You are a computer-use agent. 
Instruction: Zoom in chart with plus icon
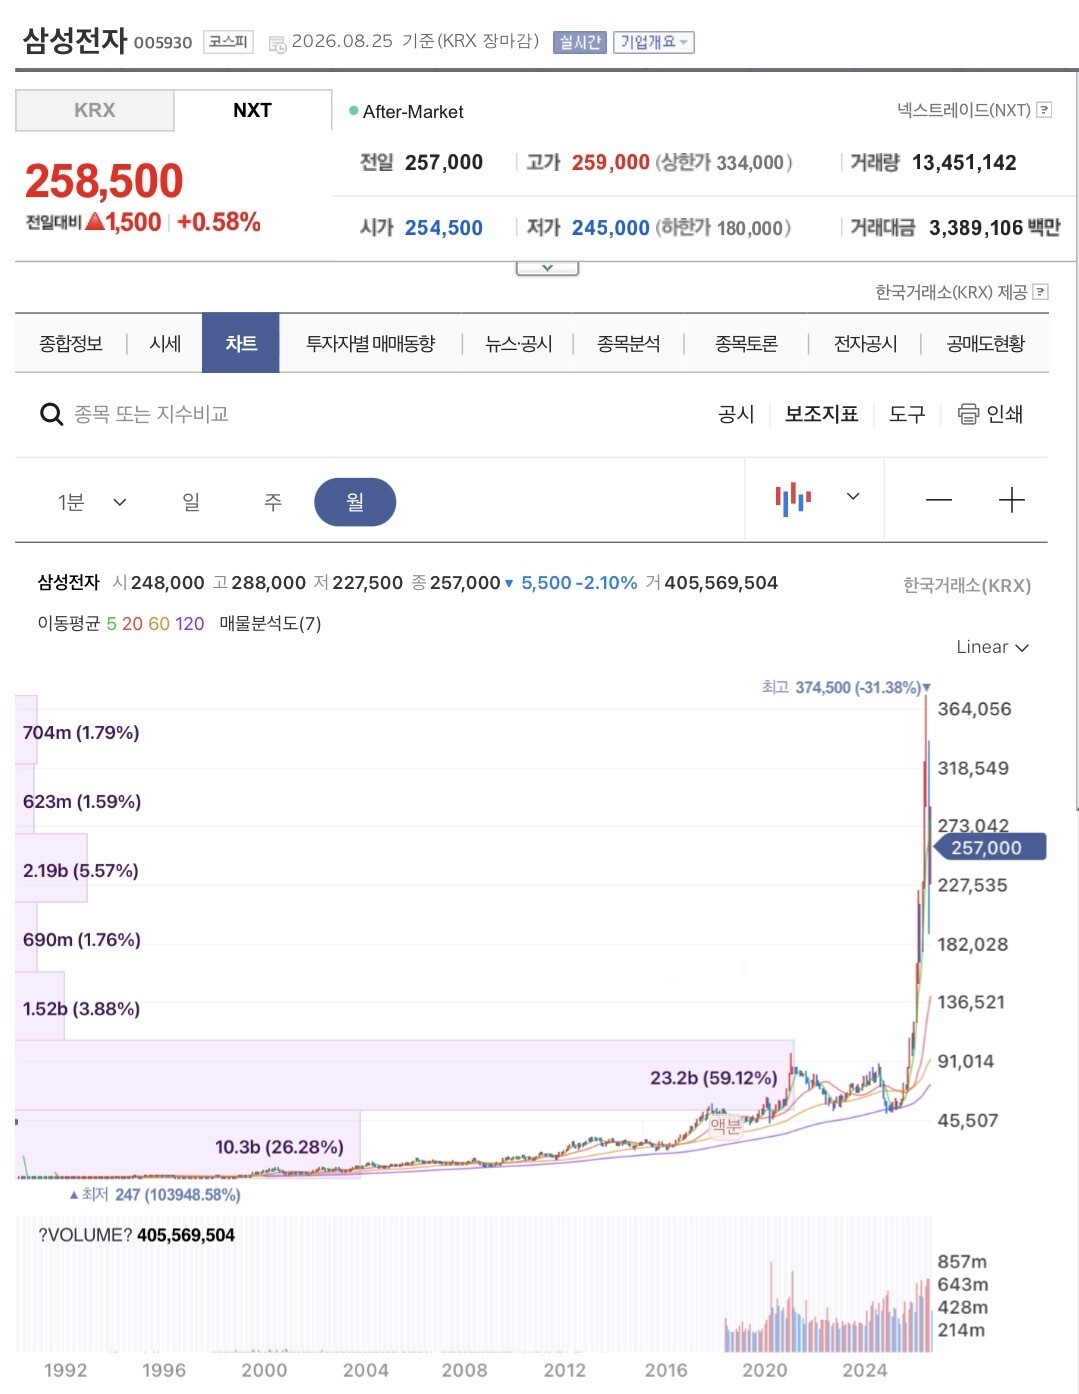[x=1012, y=499]
